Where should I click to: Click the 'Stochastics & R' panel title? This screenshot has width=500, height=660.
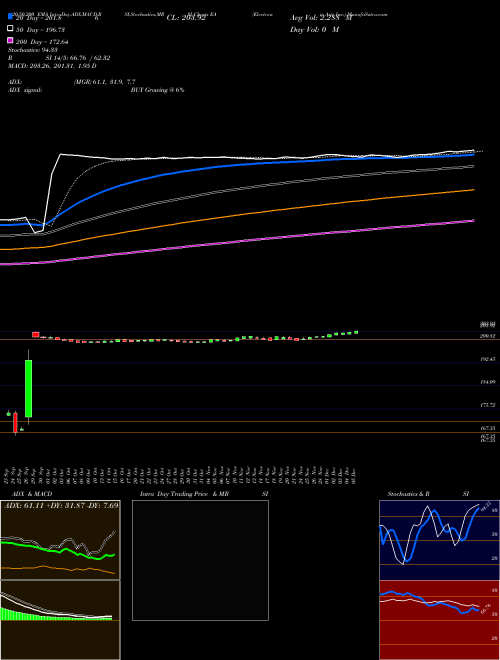tap(408, 494)
